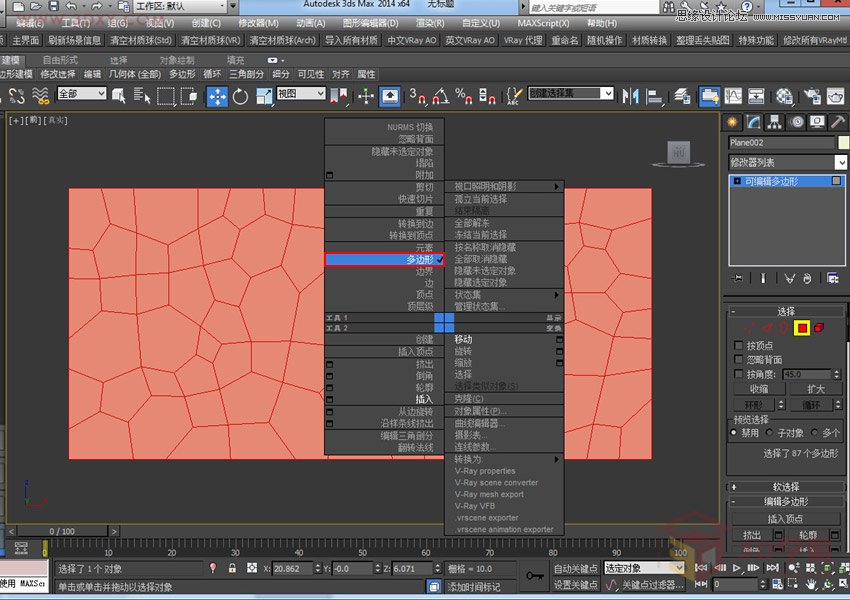The height and width of the screenshot is (600, 850).
Task: Select the 子对象 radio button under 预览选择
Action: 769,431
